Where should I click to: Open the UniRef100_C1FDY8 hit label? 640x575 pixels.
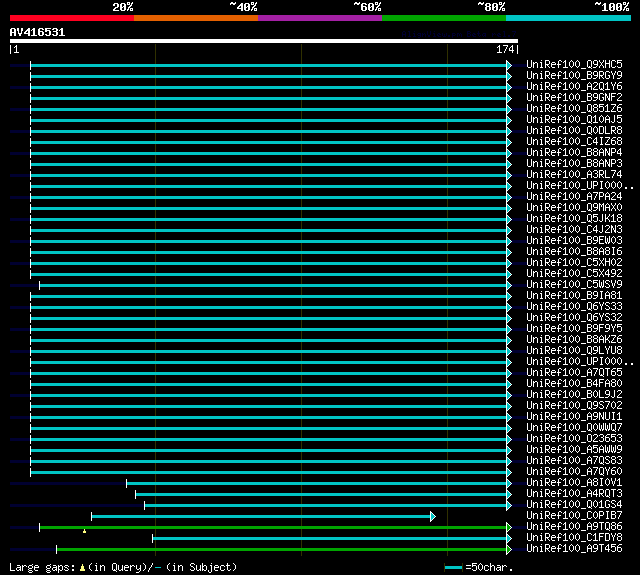pos(574,538)
